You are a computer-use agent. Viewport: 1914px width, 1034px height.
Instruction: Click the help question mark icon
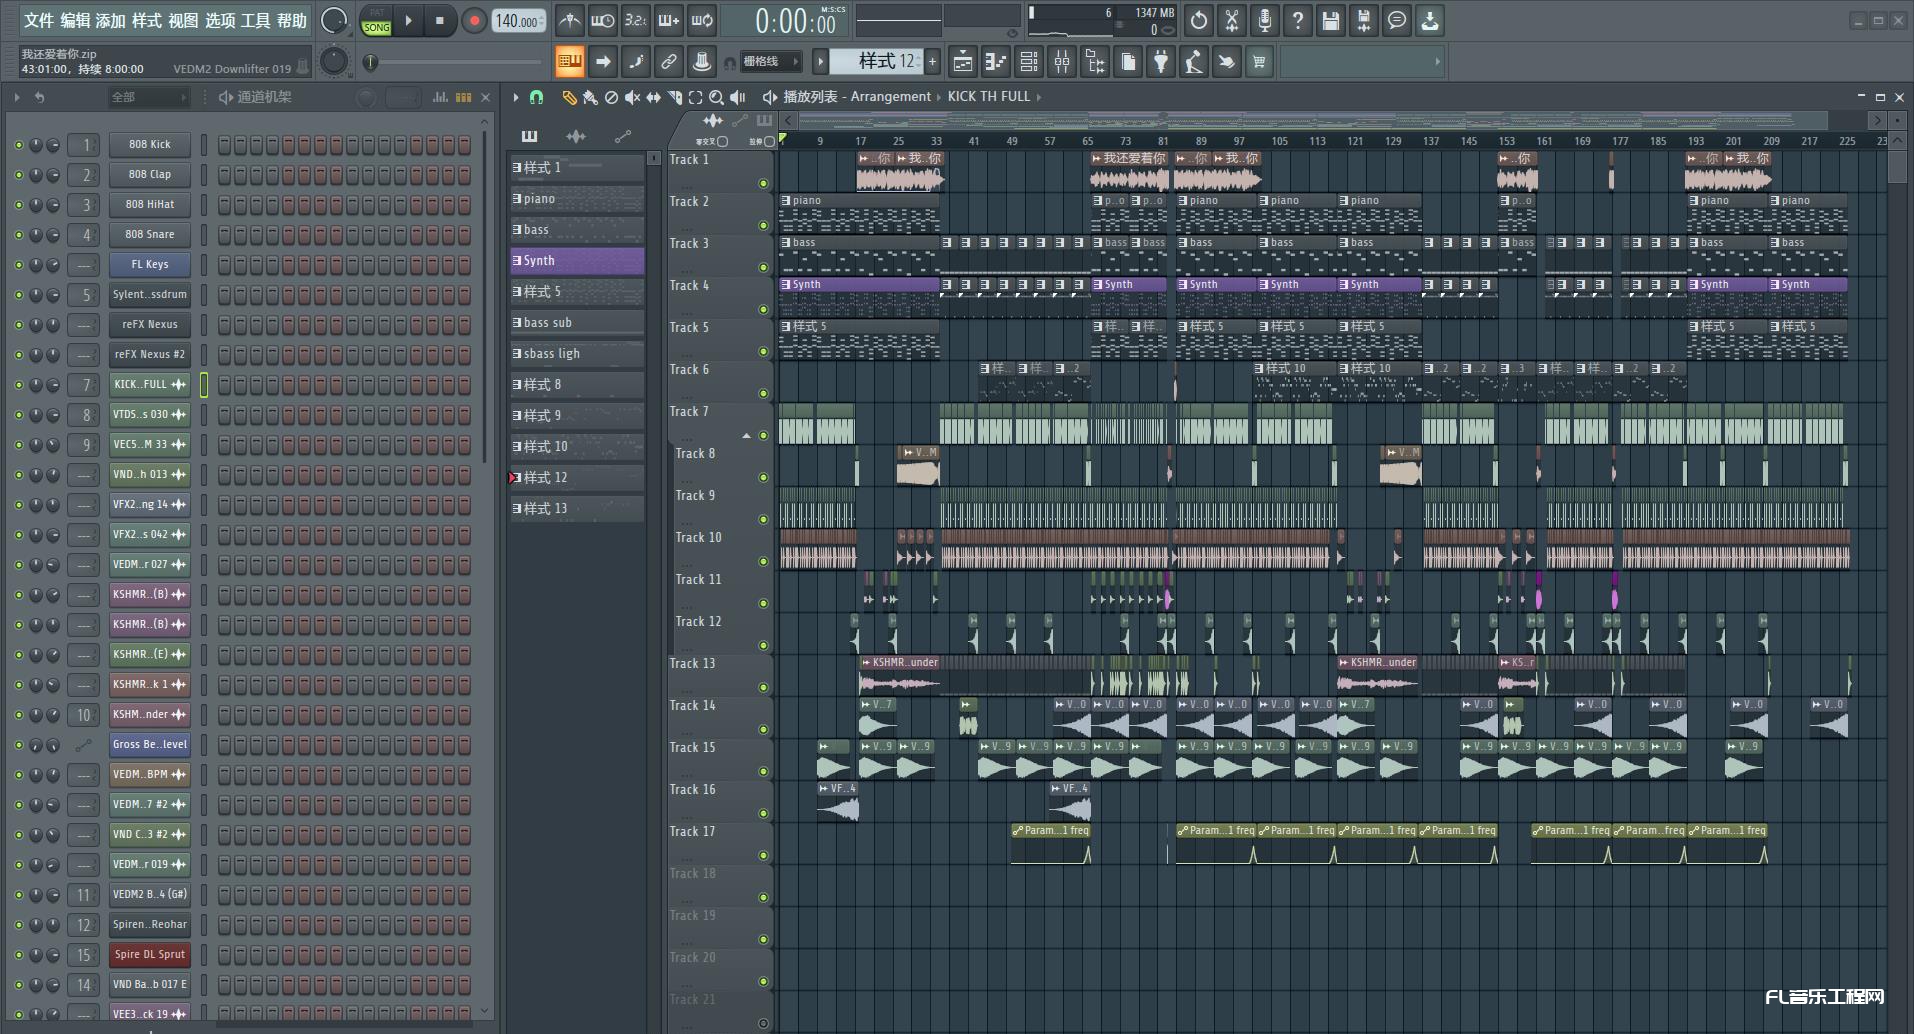pos(1298,20)
